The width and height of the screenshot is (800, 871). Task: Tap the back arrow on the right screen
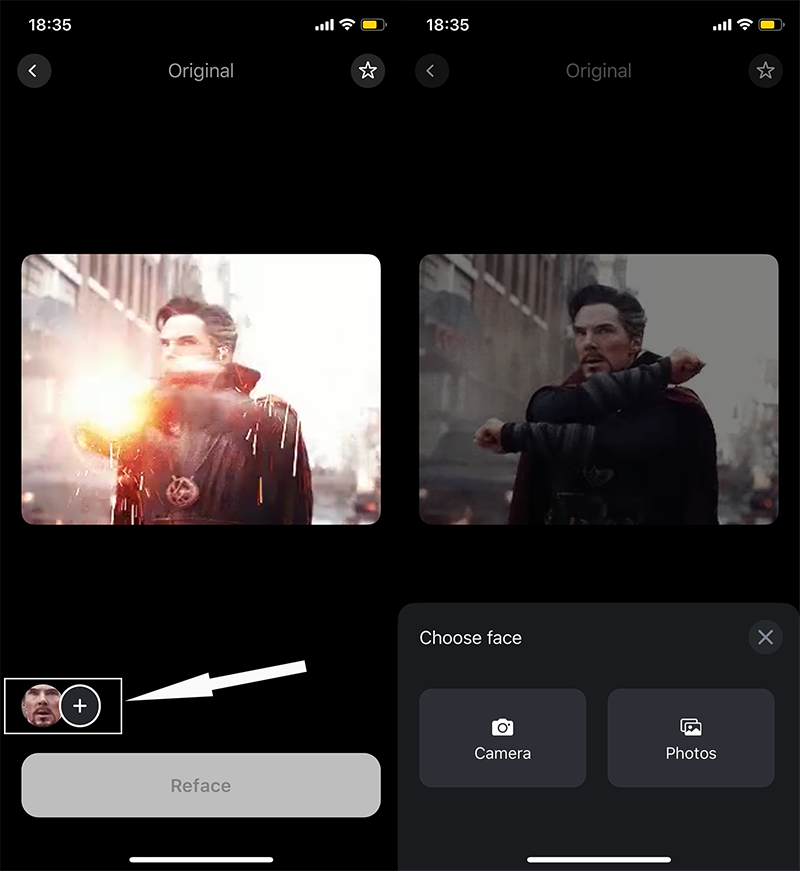coord(432,71)
